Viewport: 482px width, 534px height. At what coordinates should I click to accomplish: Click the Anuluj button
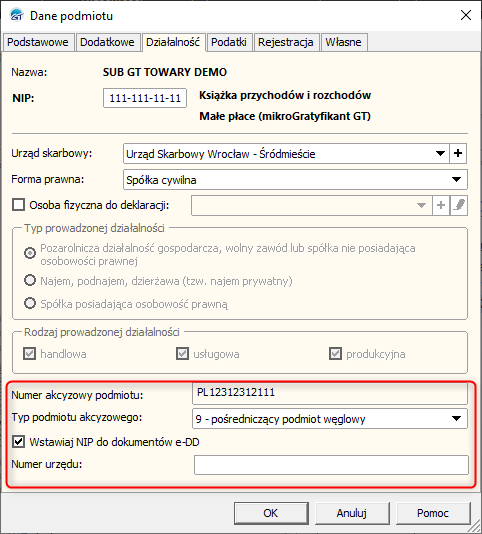coord(352,513)
